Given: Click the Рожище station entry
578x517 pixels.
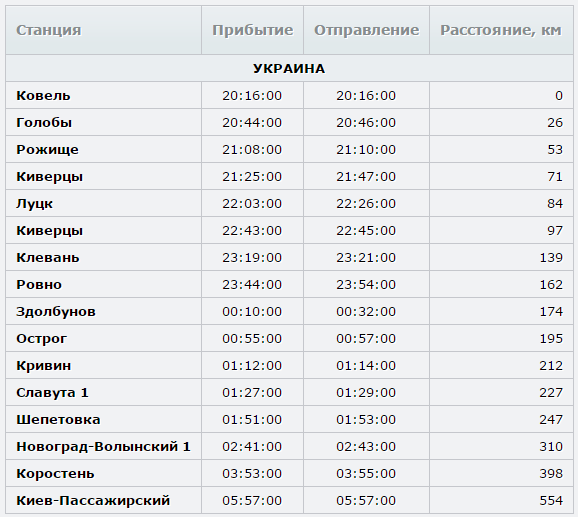Looking at the screenshot, I should point(47,150).
